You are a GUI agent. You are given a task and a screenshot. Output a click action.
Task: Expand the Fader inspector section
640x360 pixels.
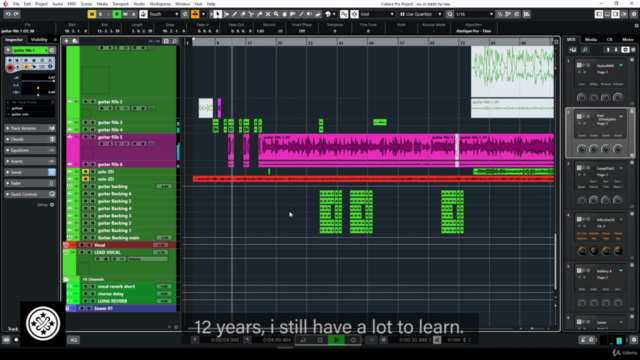click(x=30, y=183)
